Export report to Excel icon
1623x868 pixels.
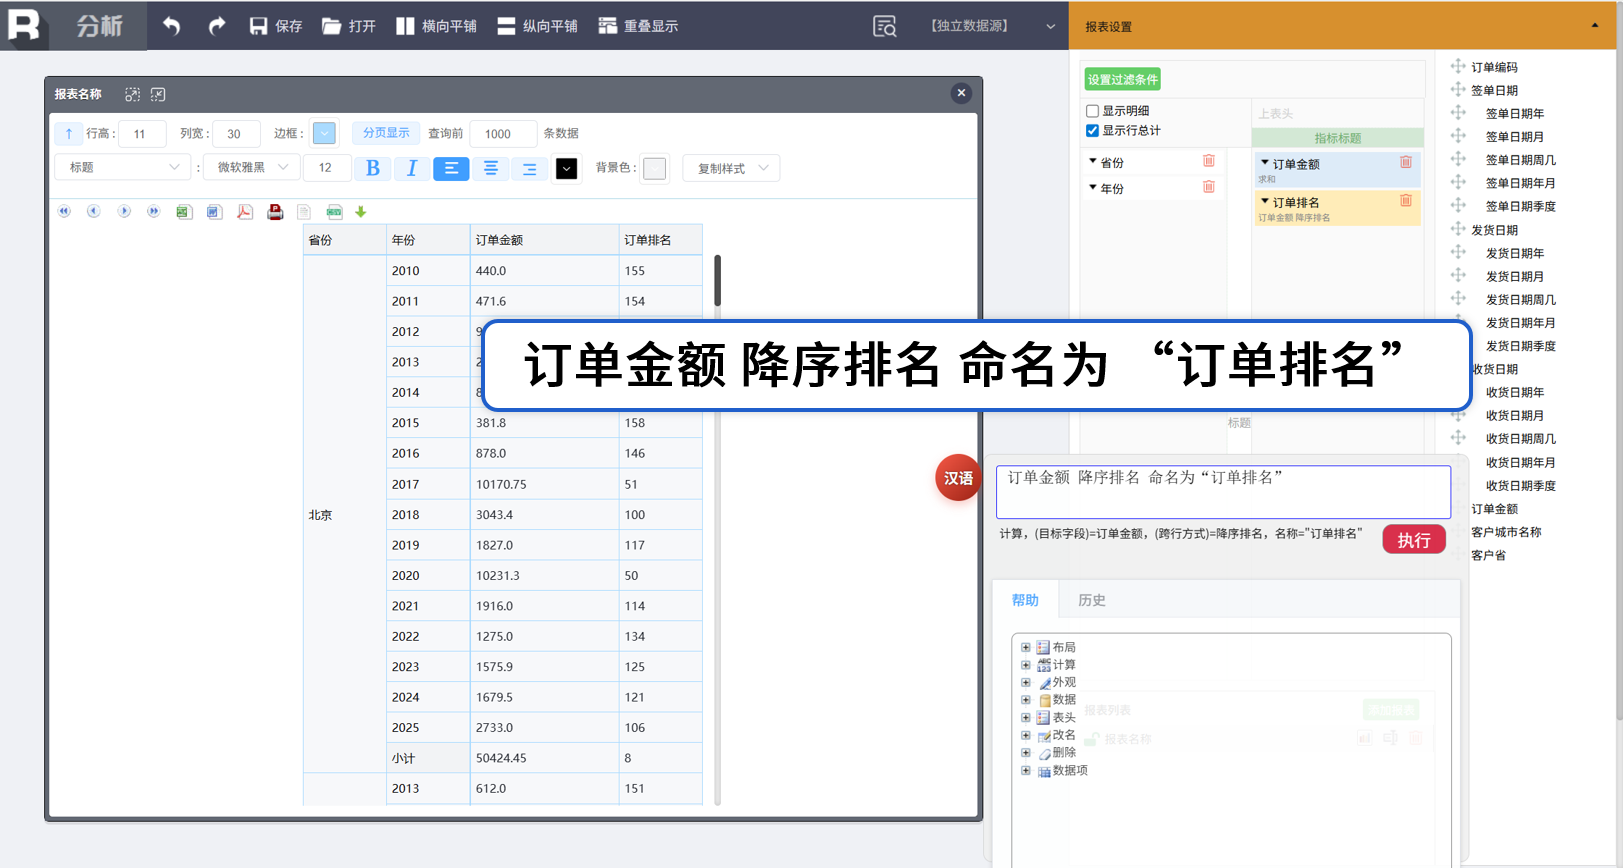click(184, 212)
